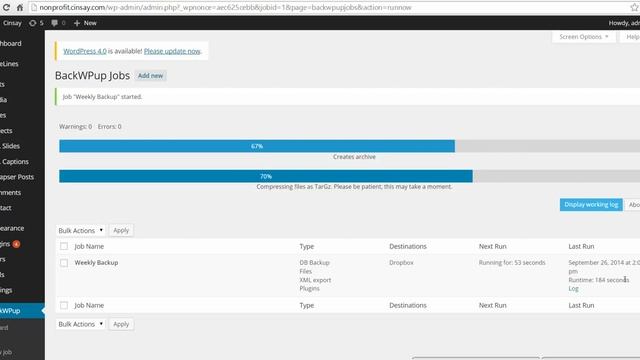Click the DB Backup type entry
This screenshot has width=640, height=360.
click(x=314, y=262)
